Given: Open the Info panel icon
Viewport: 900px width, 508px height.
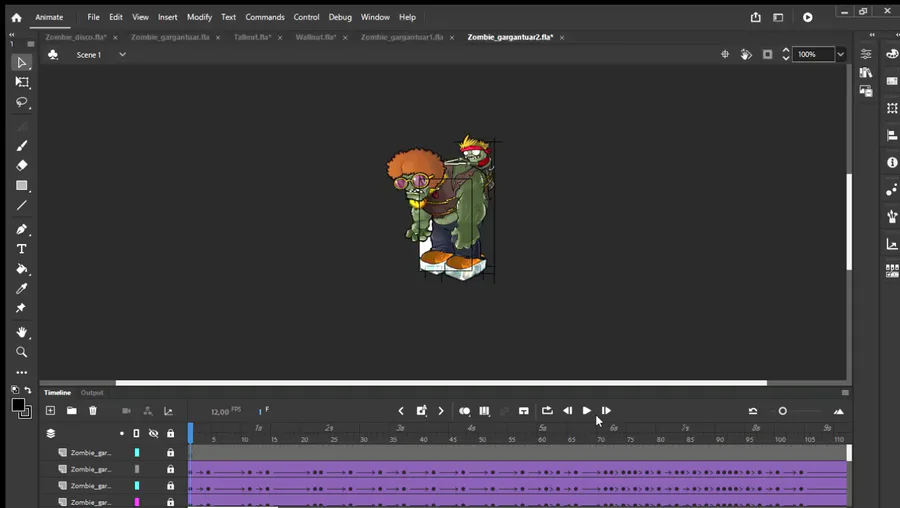Looking at the screenshot, I should 892,162.
